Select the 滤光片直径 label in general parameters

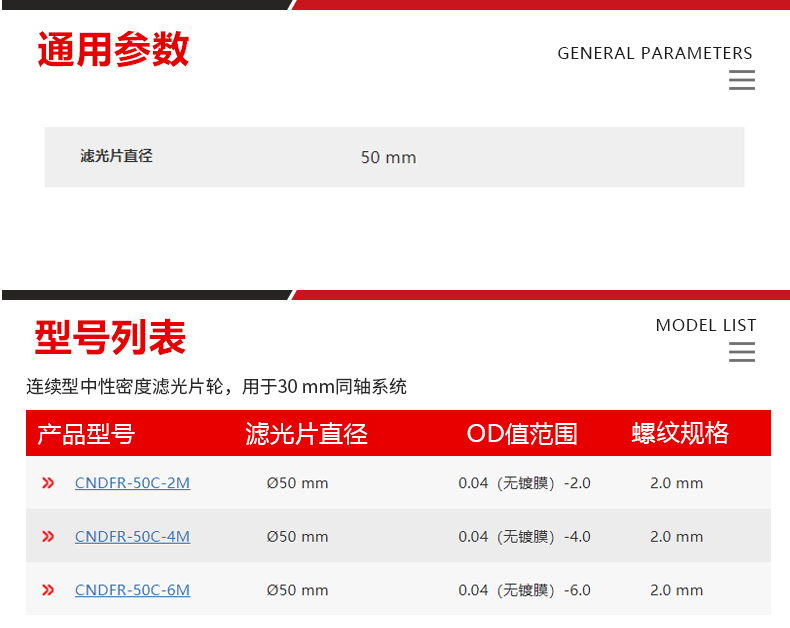[116, 156]
